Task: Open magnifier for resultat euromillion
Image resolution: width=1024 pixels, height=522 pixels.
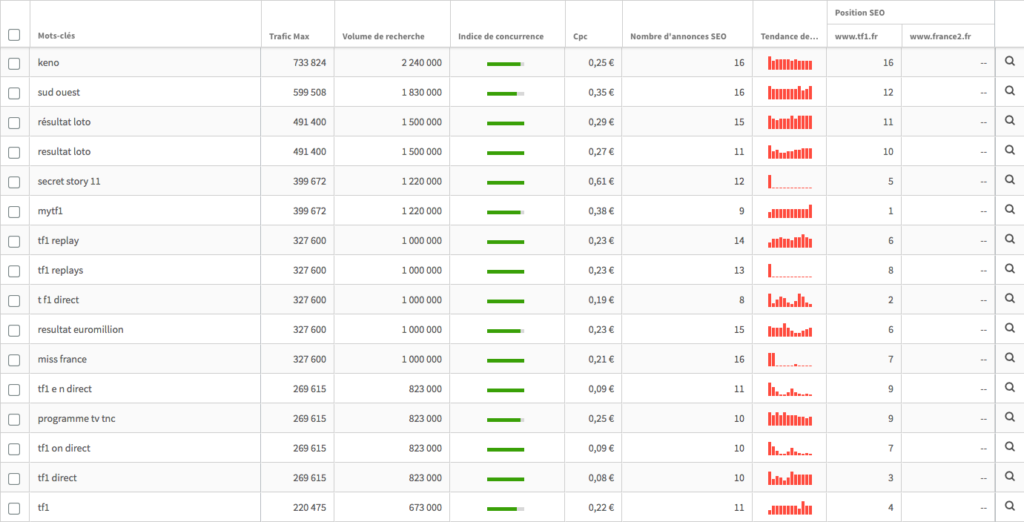Action: click(x=1009, y=329)
